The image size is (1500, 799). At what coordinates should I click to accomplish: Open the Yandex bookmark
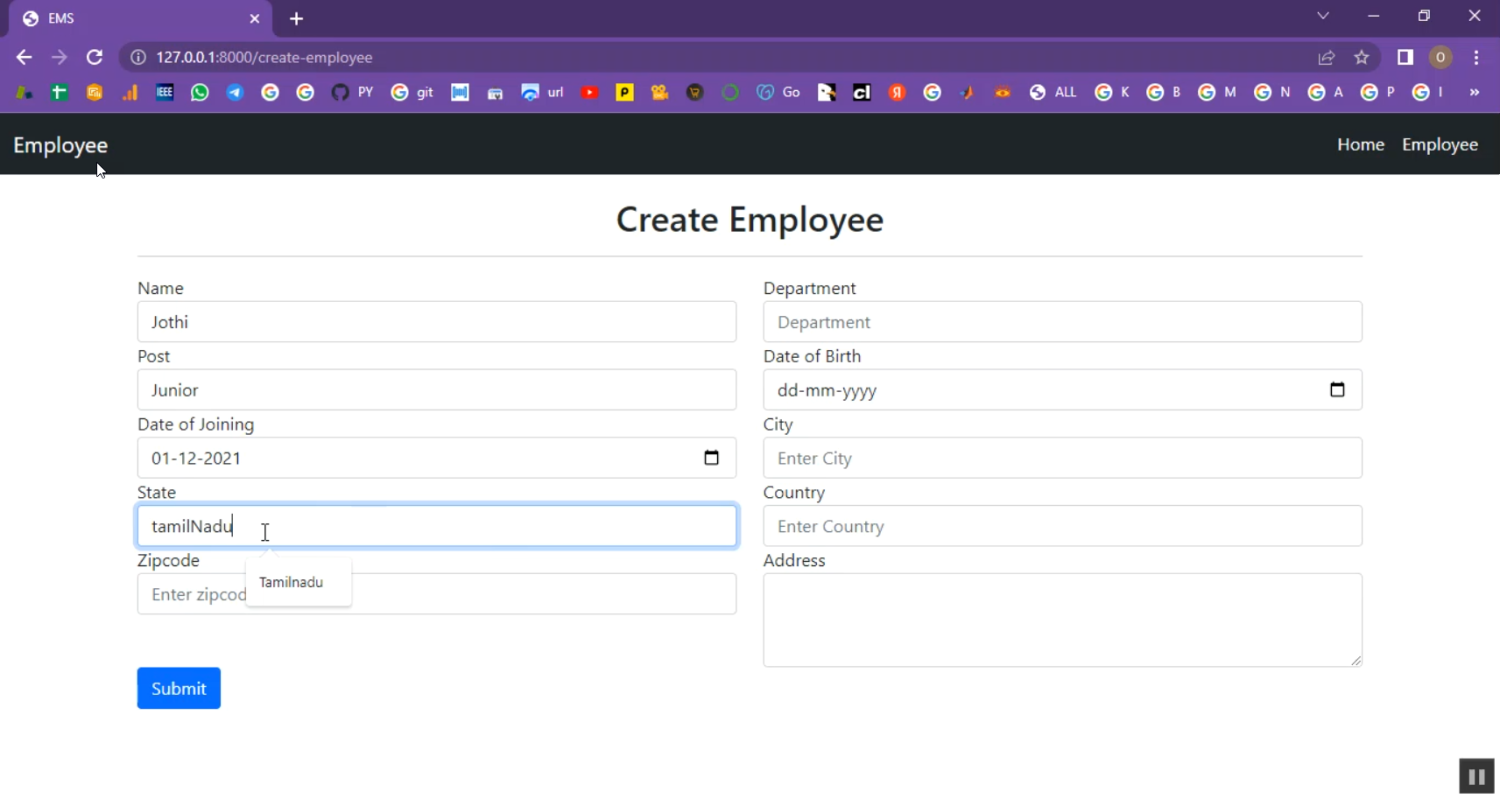click(x=897, y=93)
